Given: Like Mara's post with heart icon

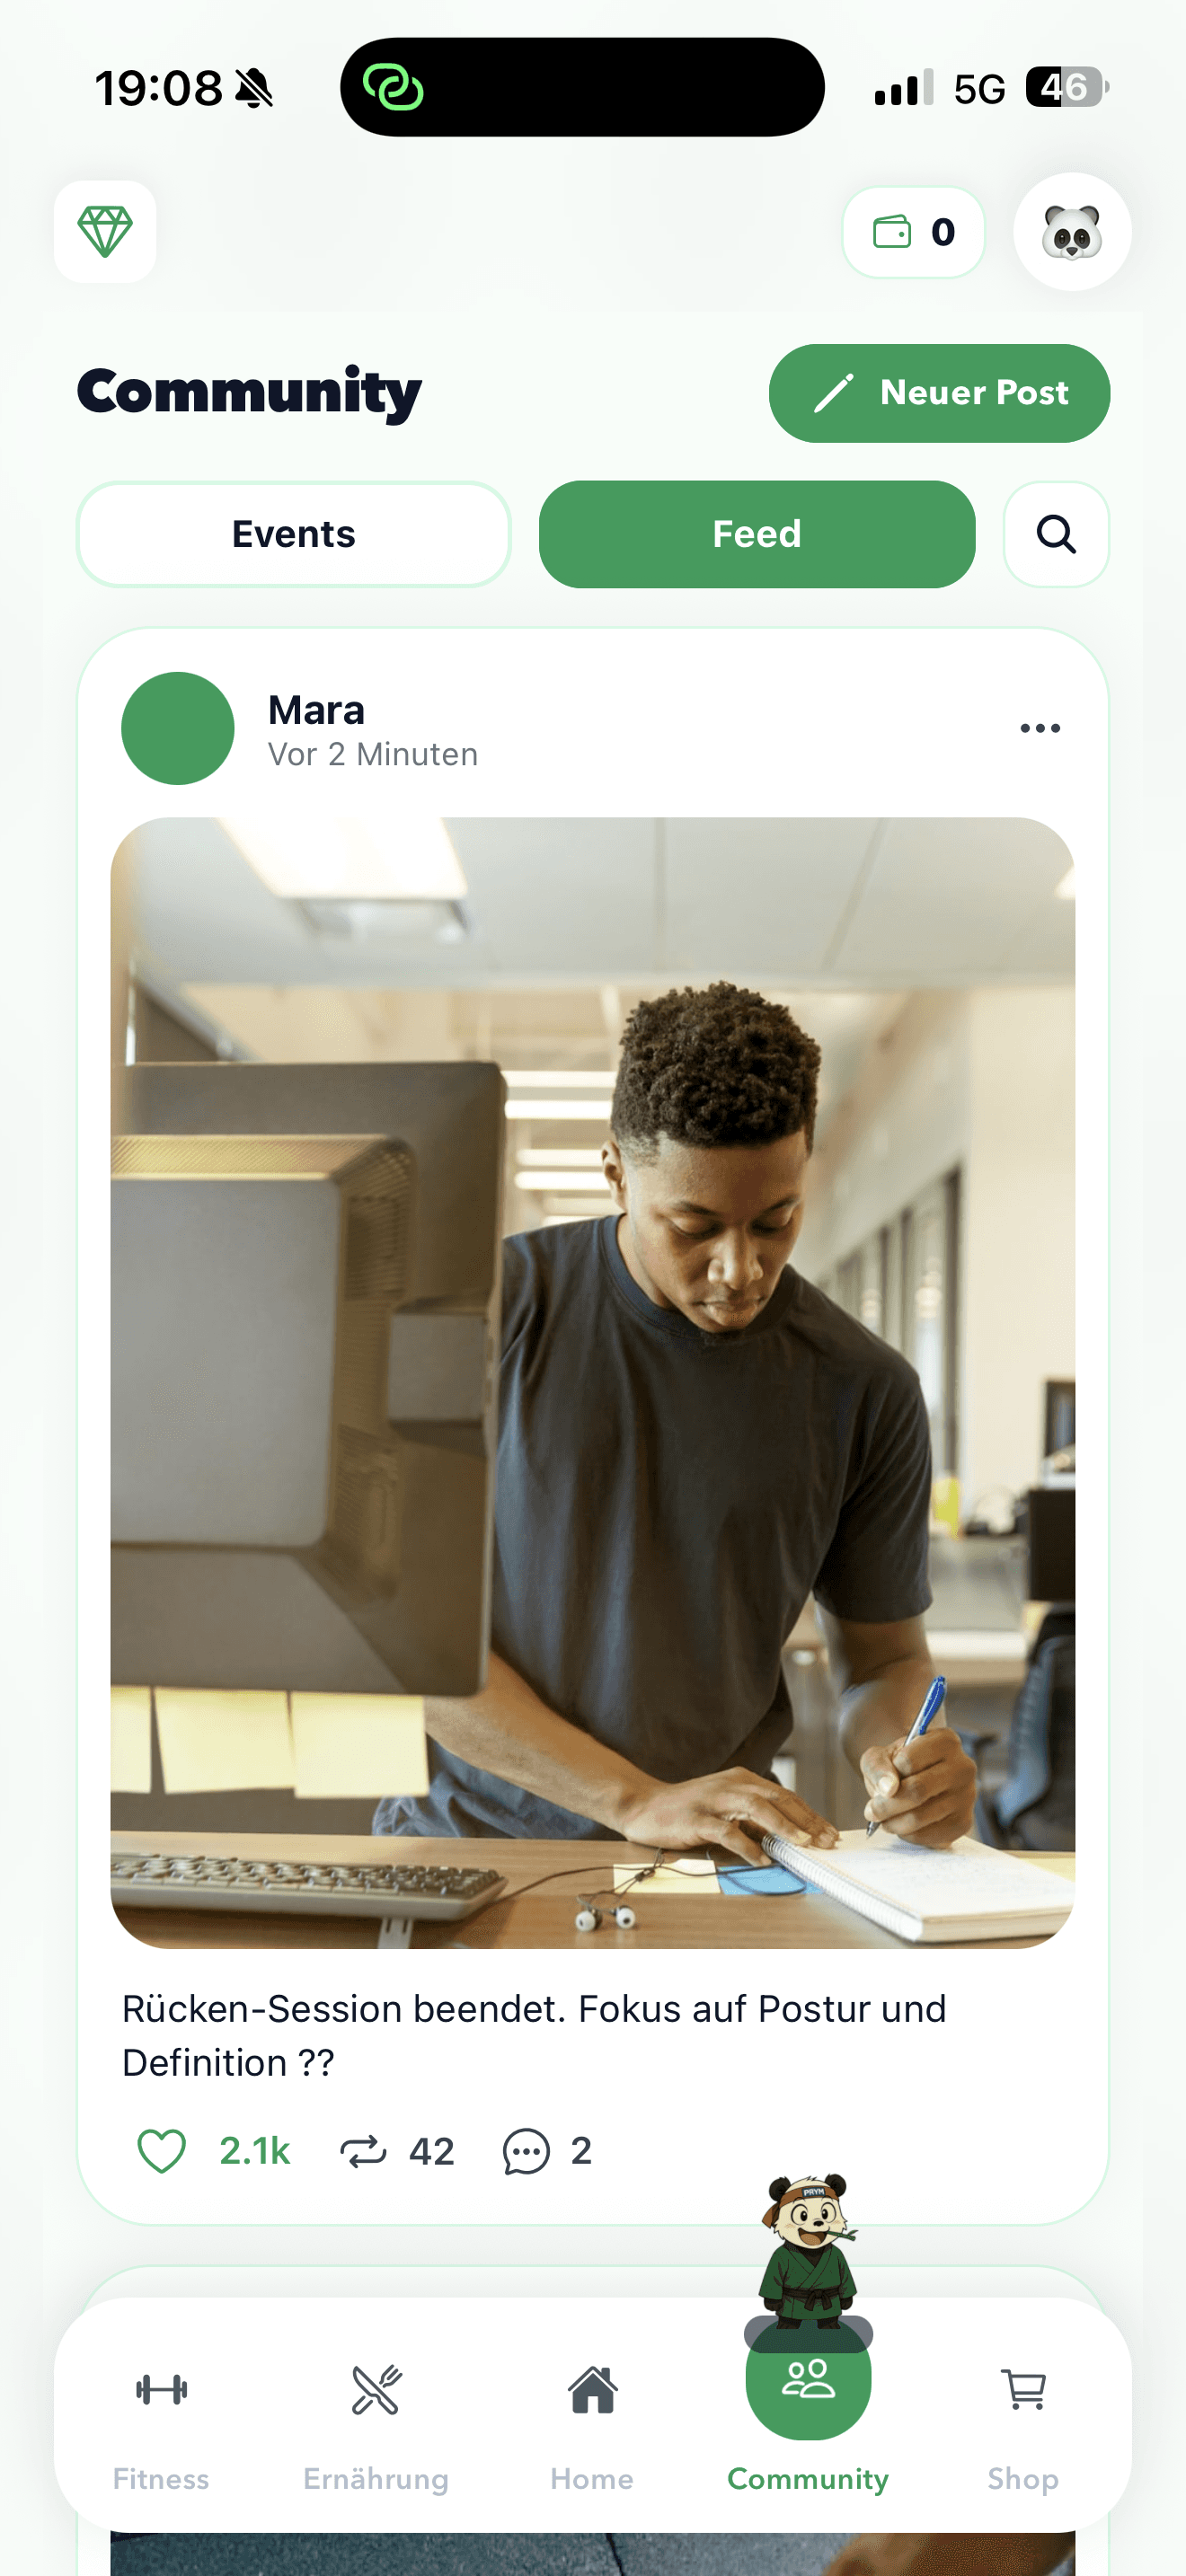Looking at the screenshot, I should pos(162,2151).
